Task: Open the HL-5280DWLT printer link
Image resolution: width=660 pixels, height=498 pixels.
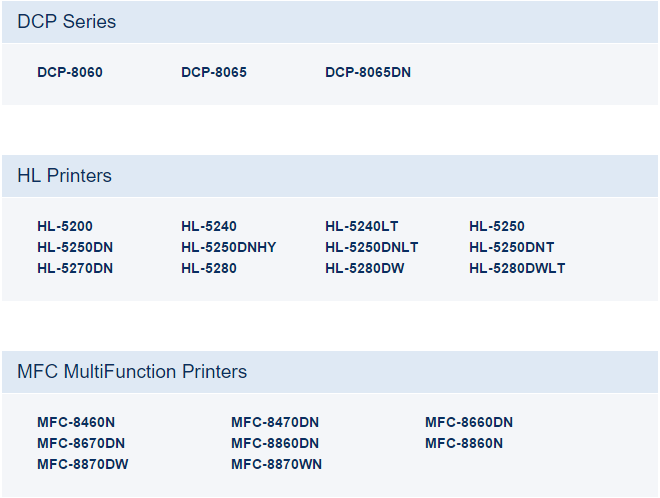Action: [517, 268]
